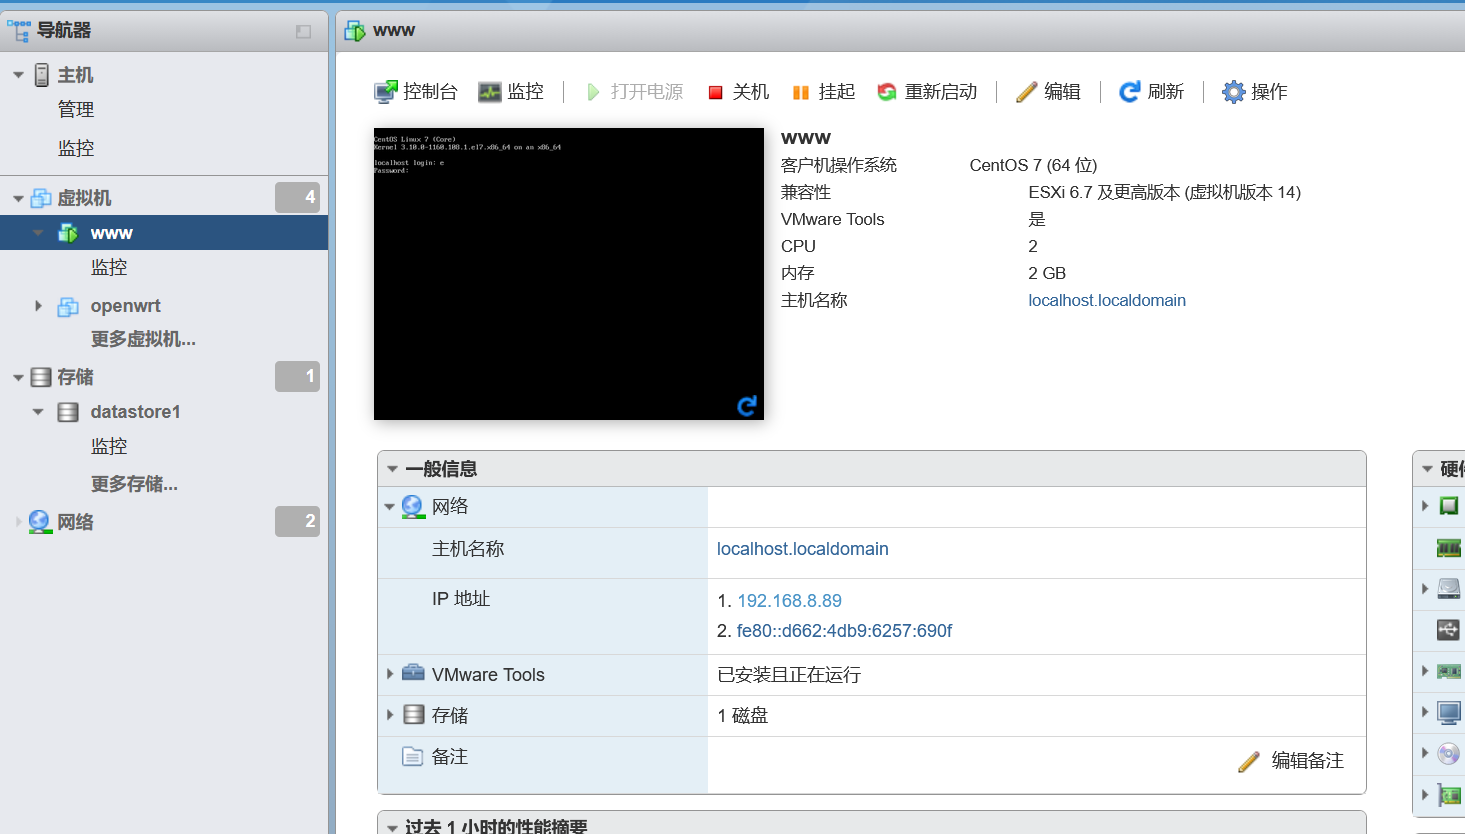Viewport: 1465px width, 834px height.
Task: Click the 监控 toolbar button for www
Action: tap(511, 92)
